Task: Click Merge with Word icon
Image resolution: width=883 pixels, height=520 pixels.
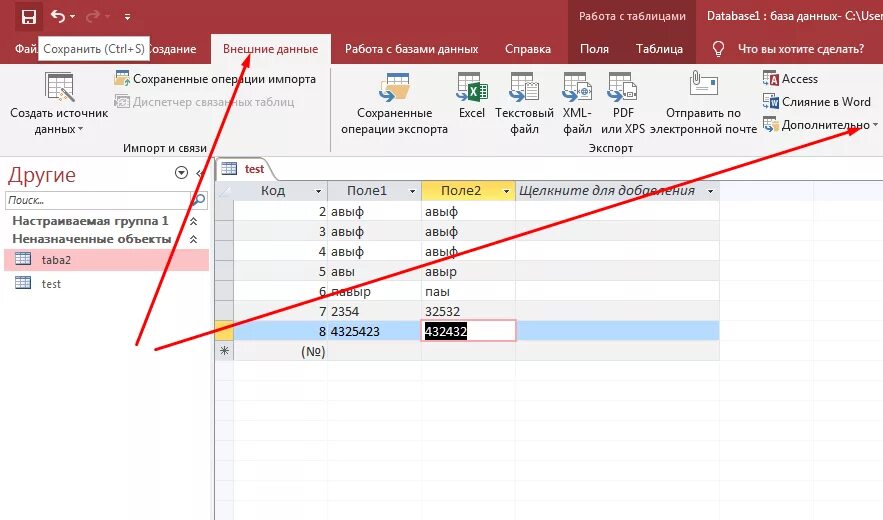Action: [770, 101]
